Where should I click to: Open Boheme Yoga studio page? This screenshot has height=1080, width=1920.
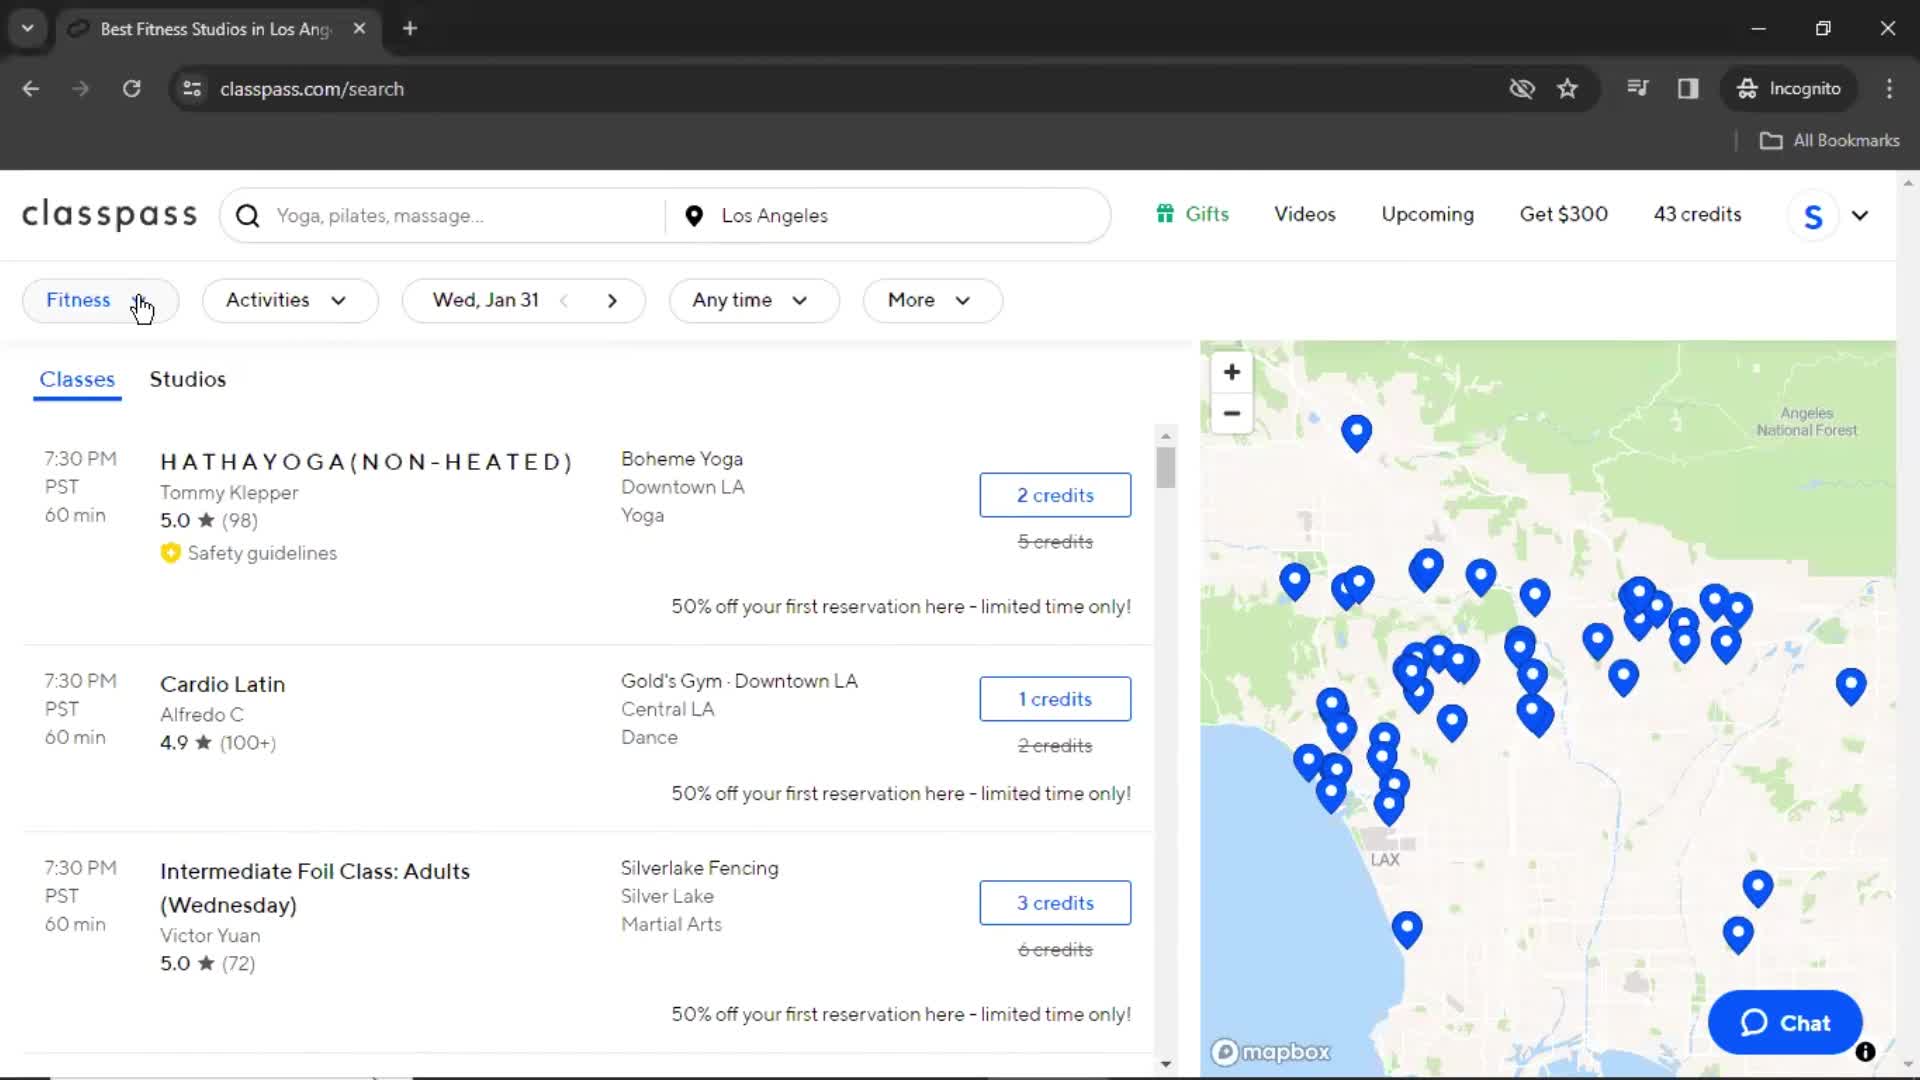click(x=682, y=459)
